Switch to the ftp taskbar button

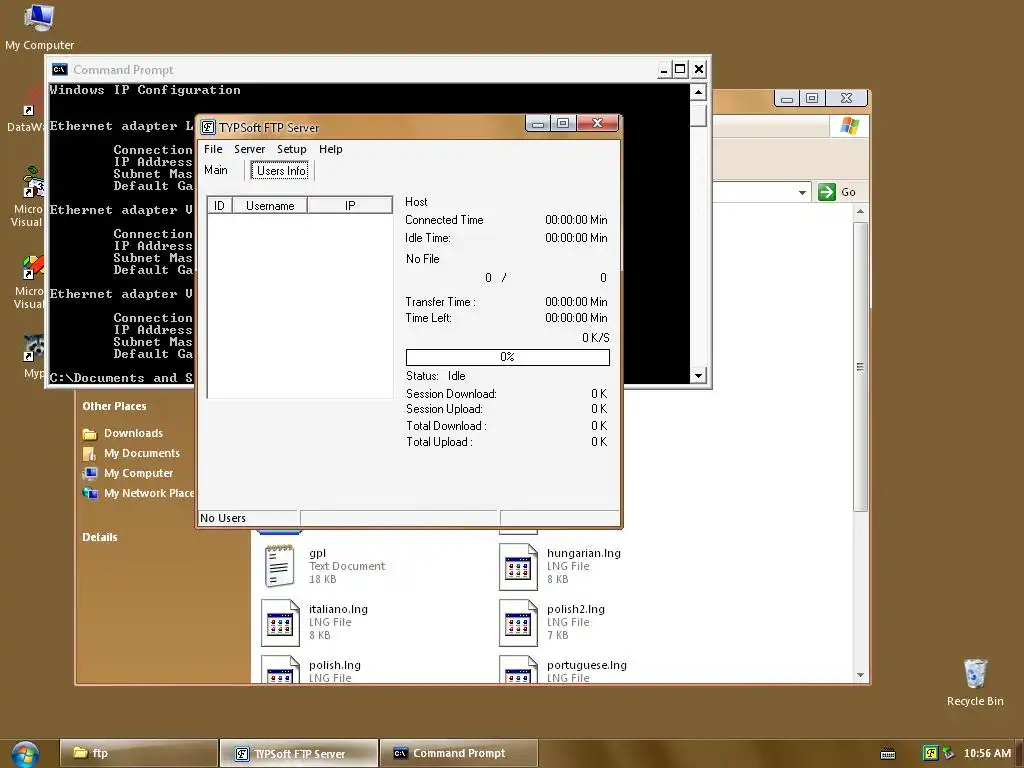tap(138, 753)
